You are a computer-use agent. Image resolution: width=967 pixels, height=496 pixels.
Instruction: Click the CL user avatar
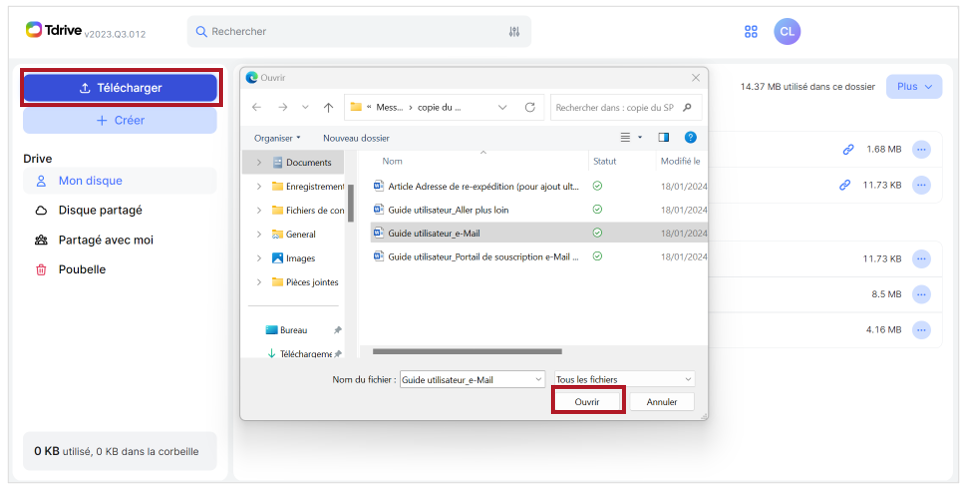788,31
